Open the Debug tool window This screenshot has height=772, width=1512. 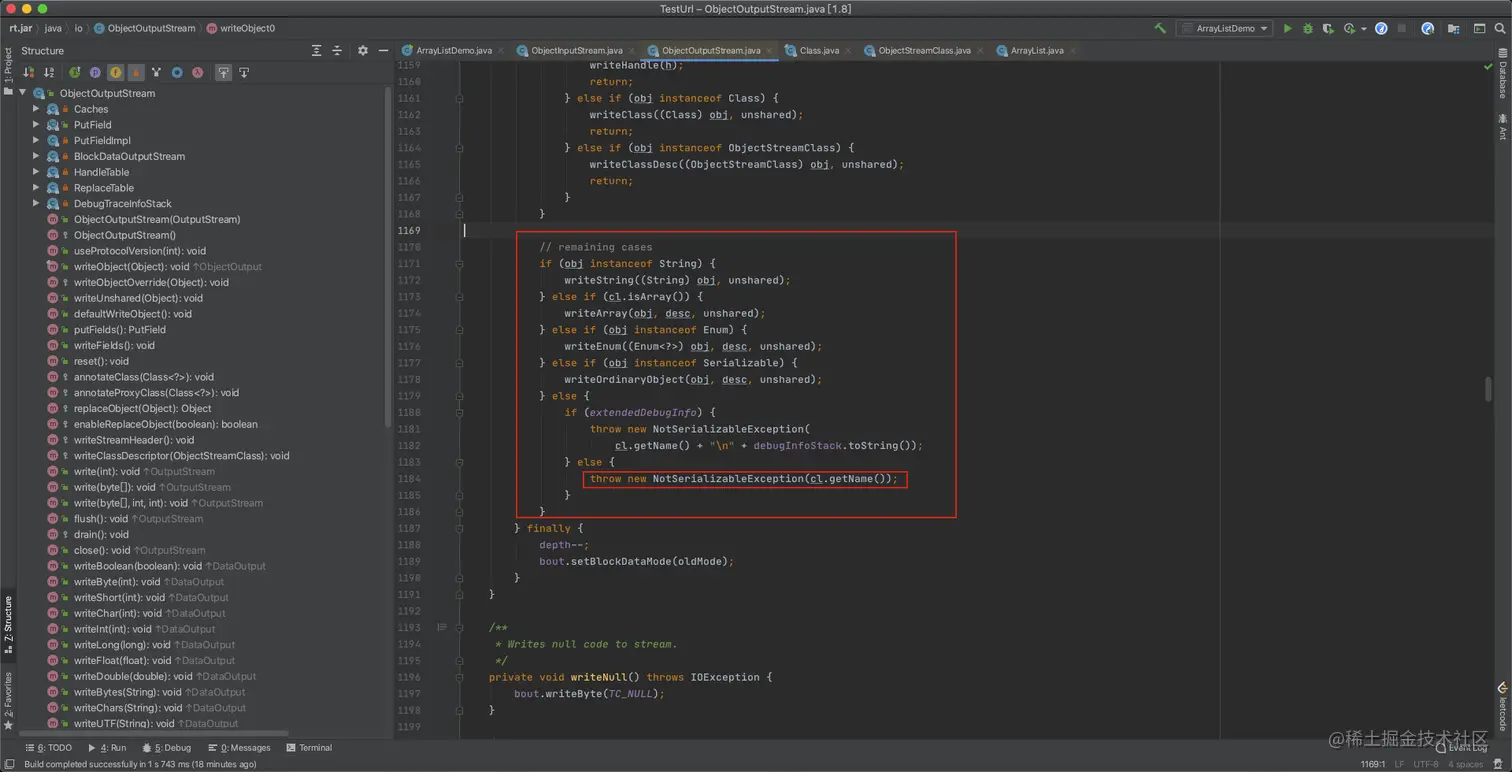pyautogui.click(x=166, y=748)
